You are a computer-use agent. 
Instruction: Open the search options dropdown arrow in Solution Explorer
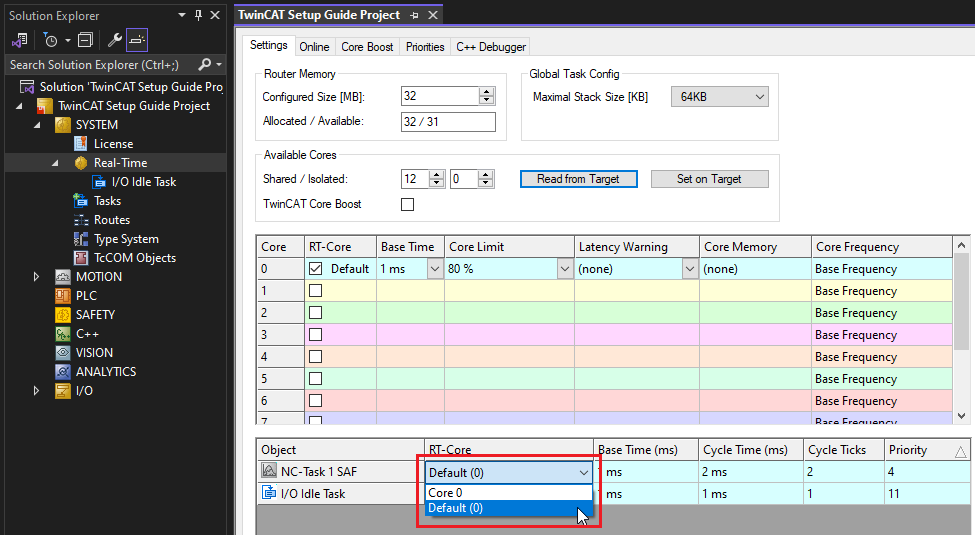[219, 64]
